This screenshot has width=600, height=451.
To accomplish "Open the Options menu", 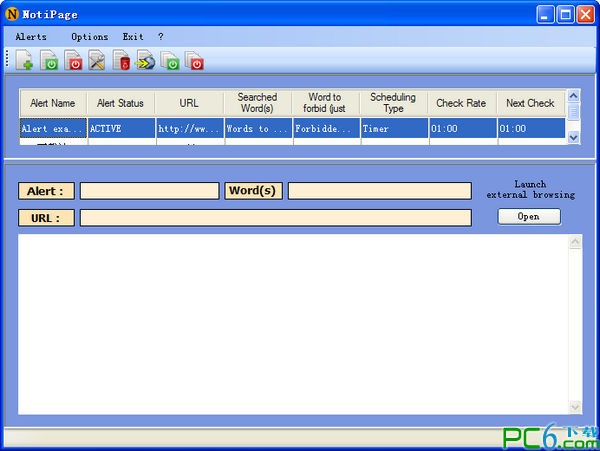I will point(90,37).
